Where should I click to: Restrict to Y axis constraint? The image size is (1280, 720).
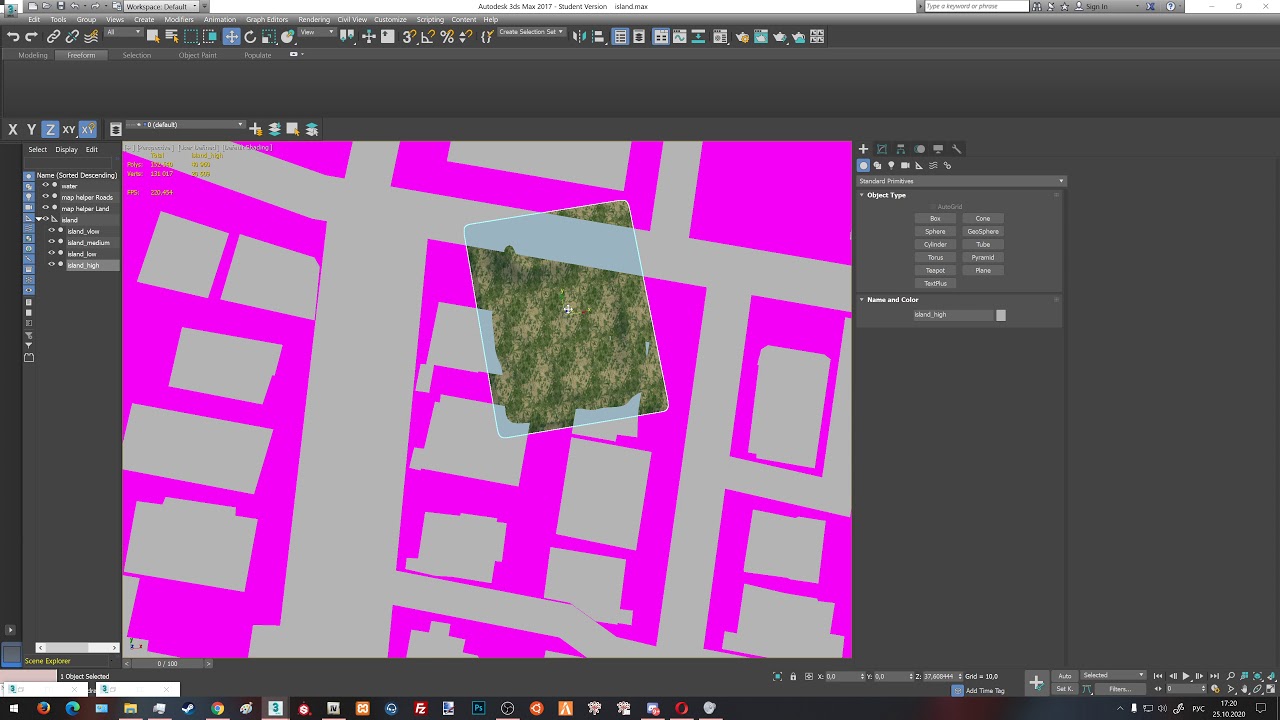(31, 130)
